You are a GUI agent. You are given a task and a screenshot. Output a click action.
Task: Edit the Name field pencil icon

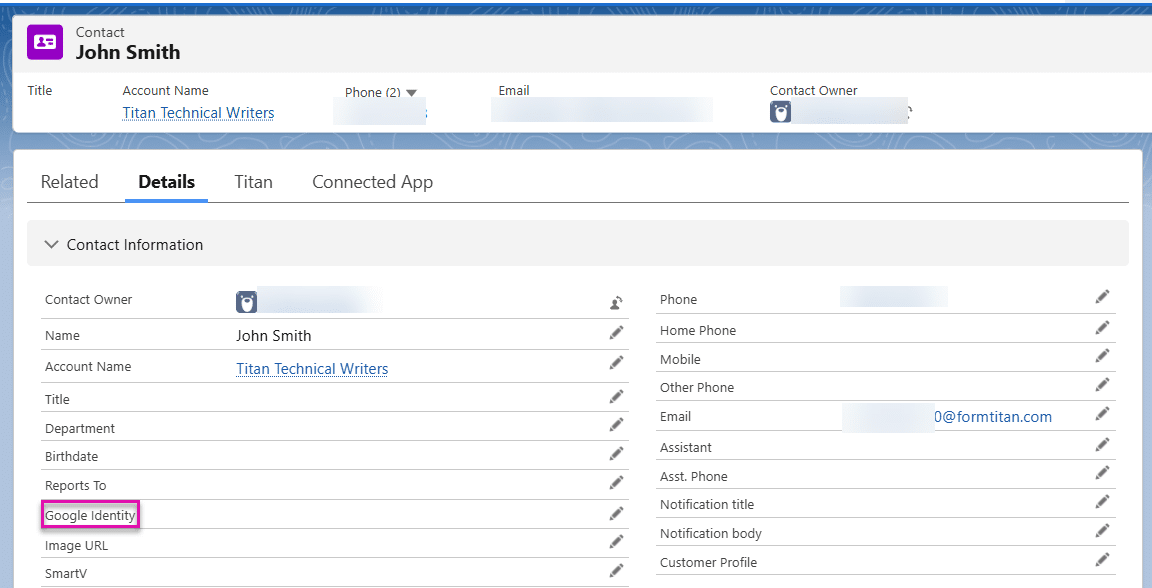[x=617, y=333]
